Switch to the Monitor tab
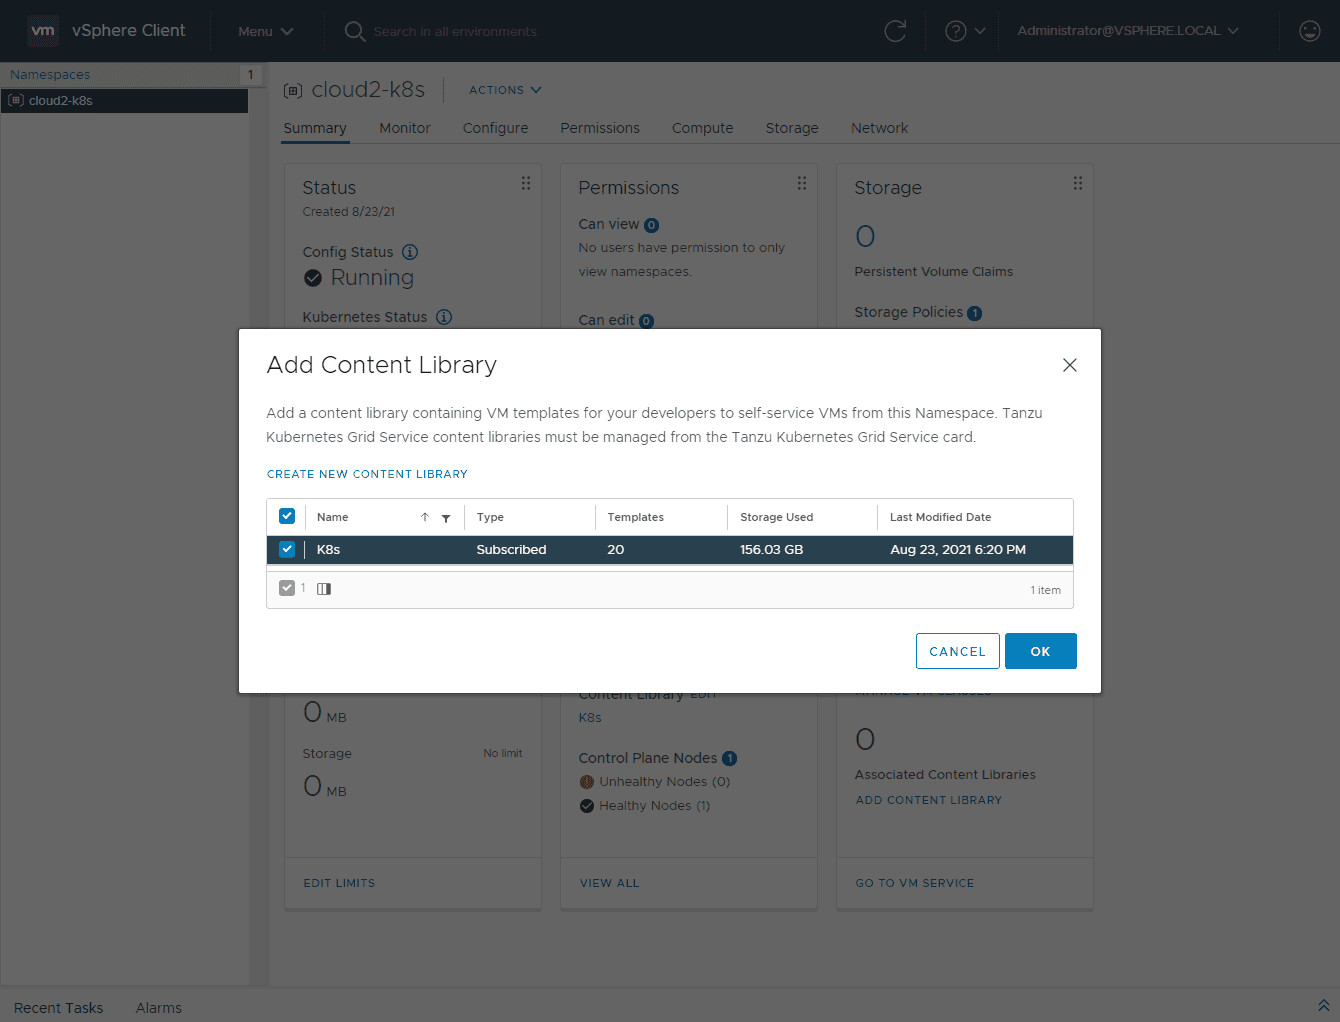Screen dimensions: 1340x1022 [405, 128]
